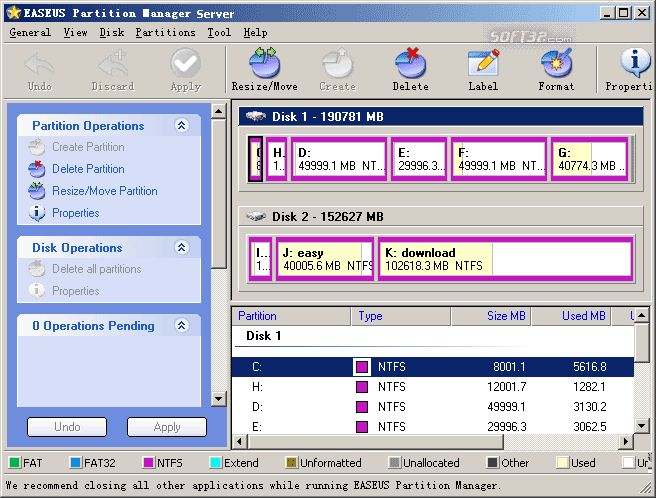Click partition list horizontal scroll right arrow
The height and width of the screenshot is (498, 656).
625,441
